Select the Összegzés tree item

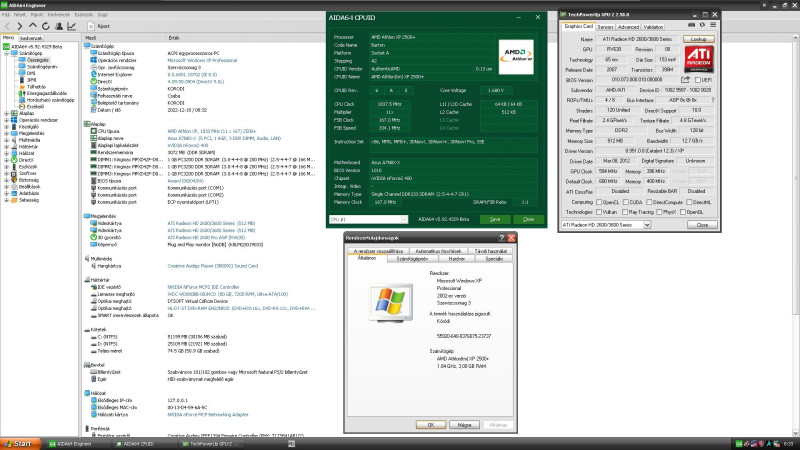pos(38,60)
